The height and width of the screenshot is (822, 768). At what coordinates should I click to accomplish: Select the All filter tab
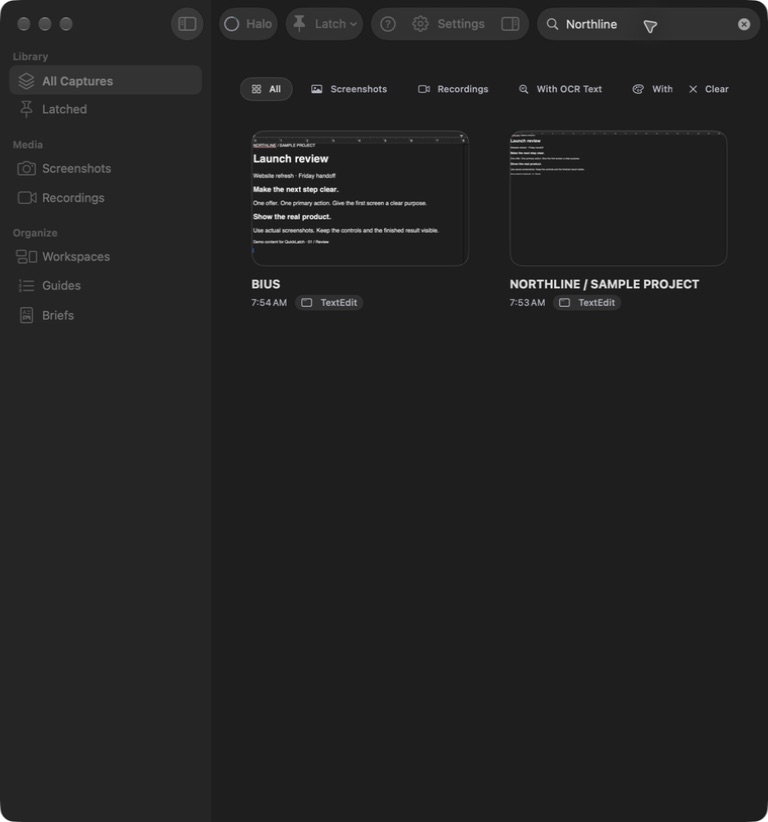tap(266, 89)
